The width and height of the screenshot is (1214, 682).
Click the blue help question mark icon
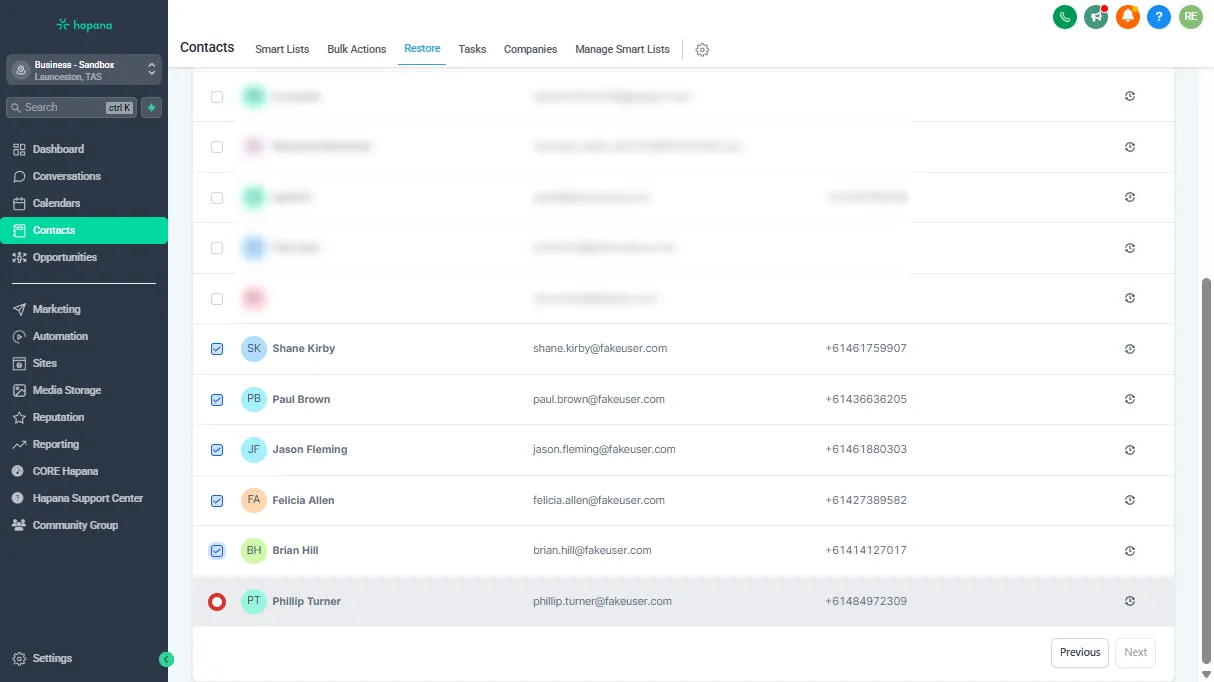coord(1159,16)
